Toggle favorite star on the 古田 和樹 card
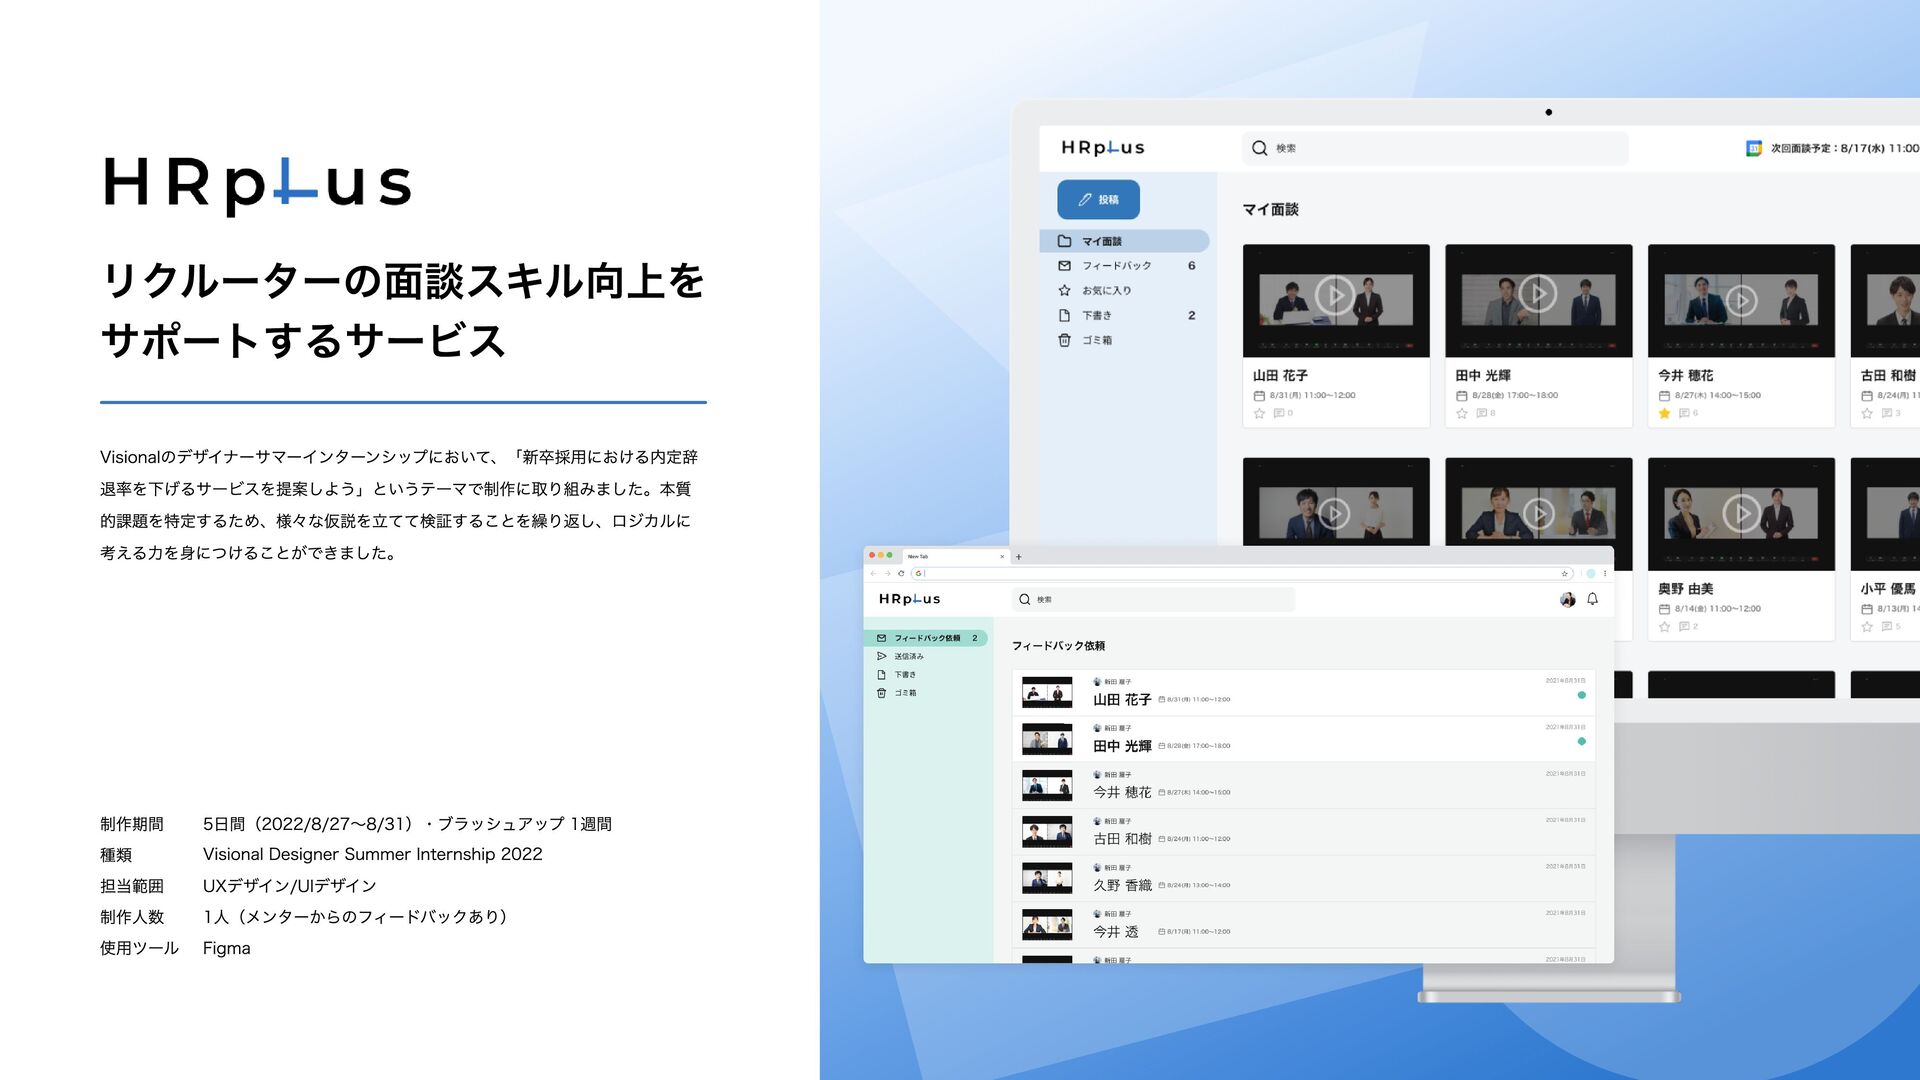 [1867, 413]
